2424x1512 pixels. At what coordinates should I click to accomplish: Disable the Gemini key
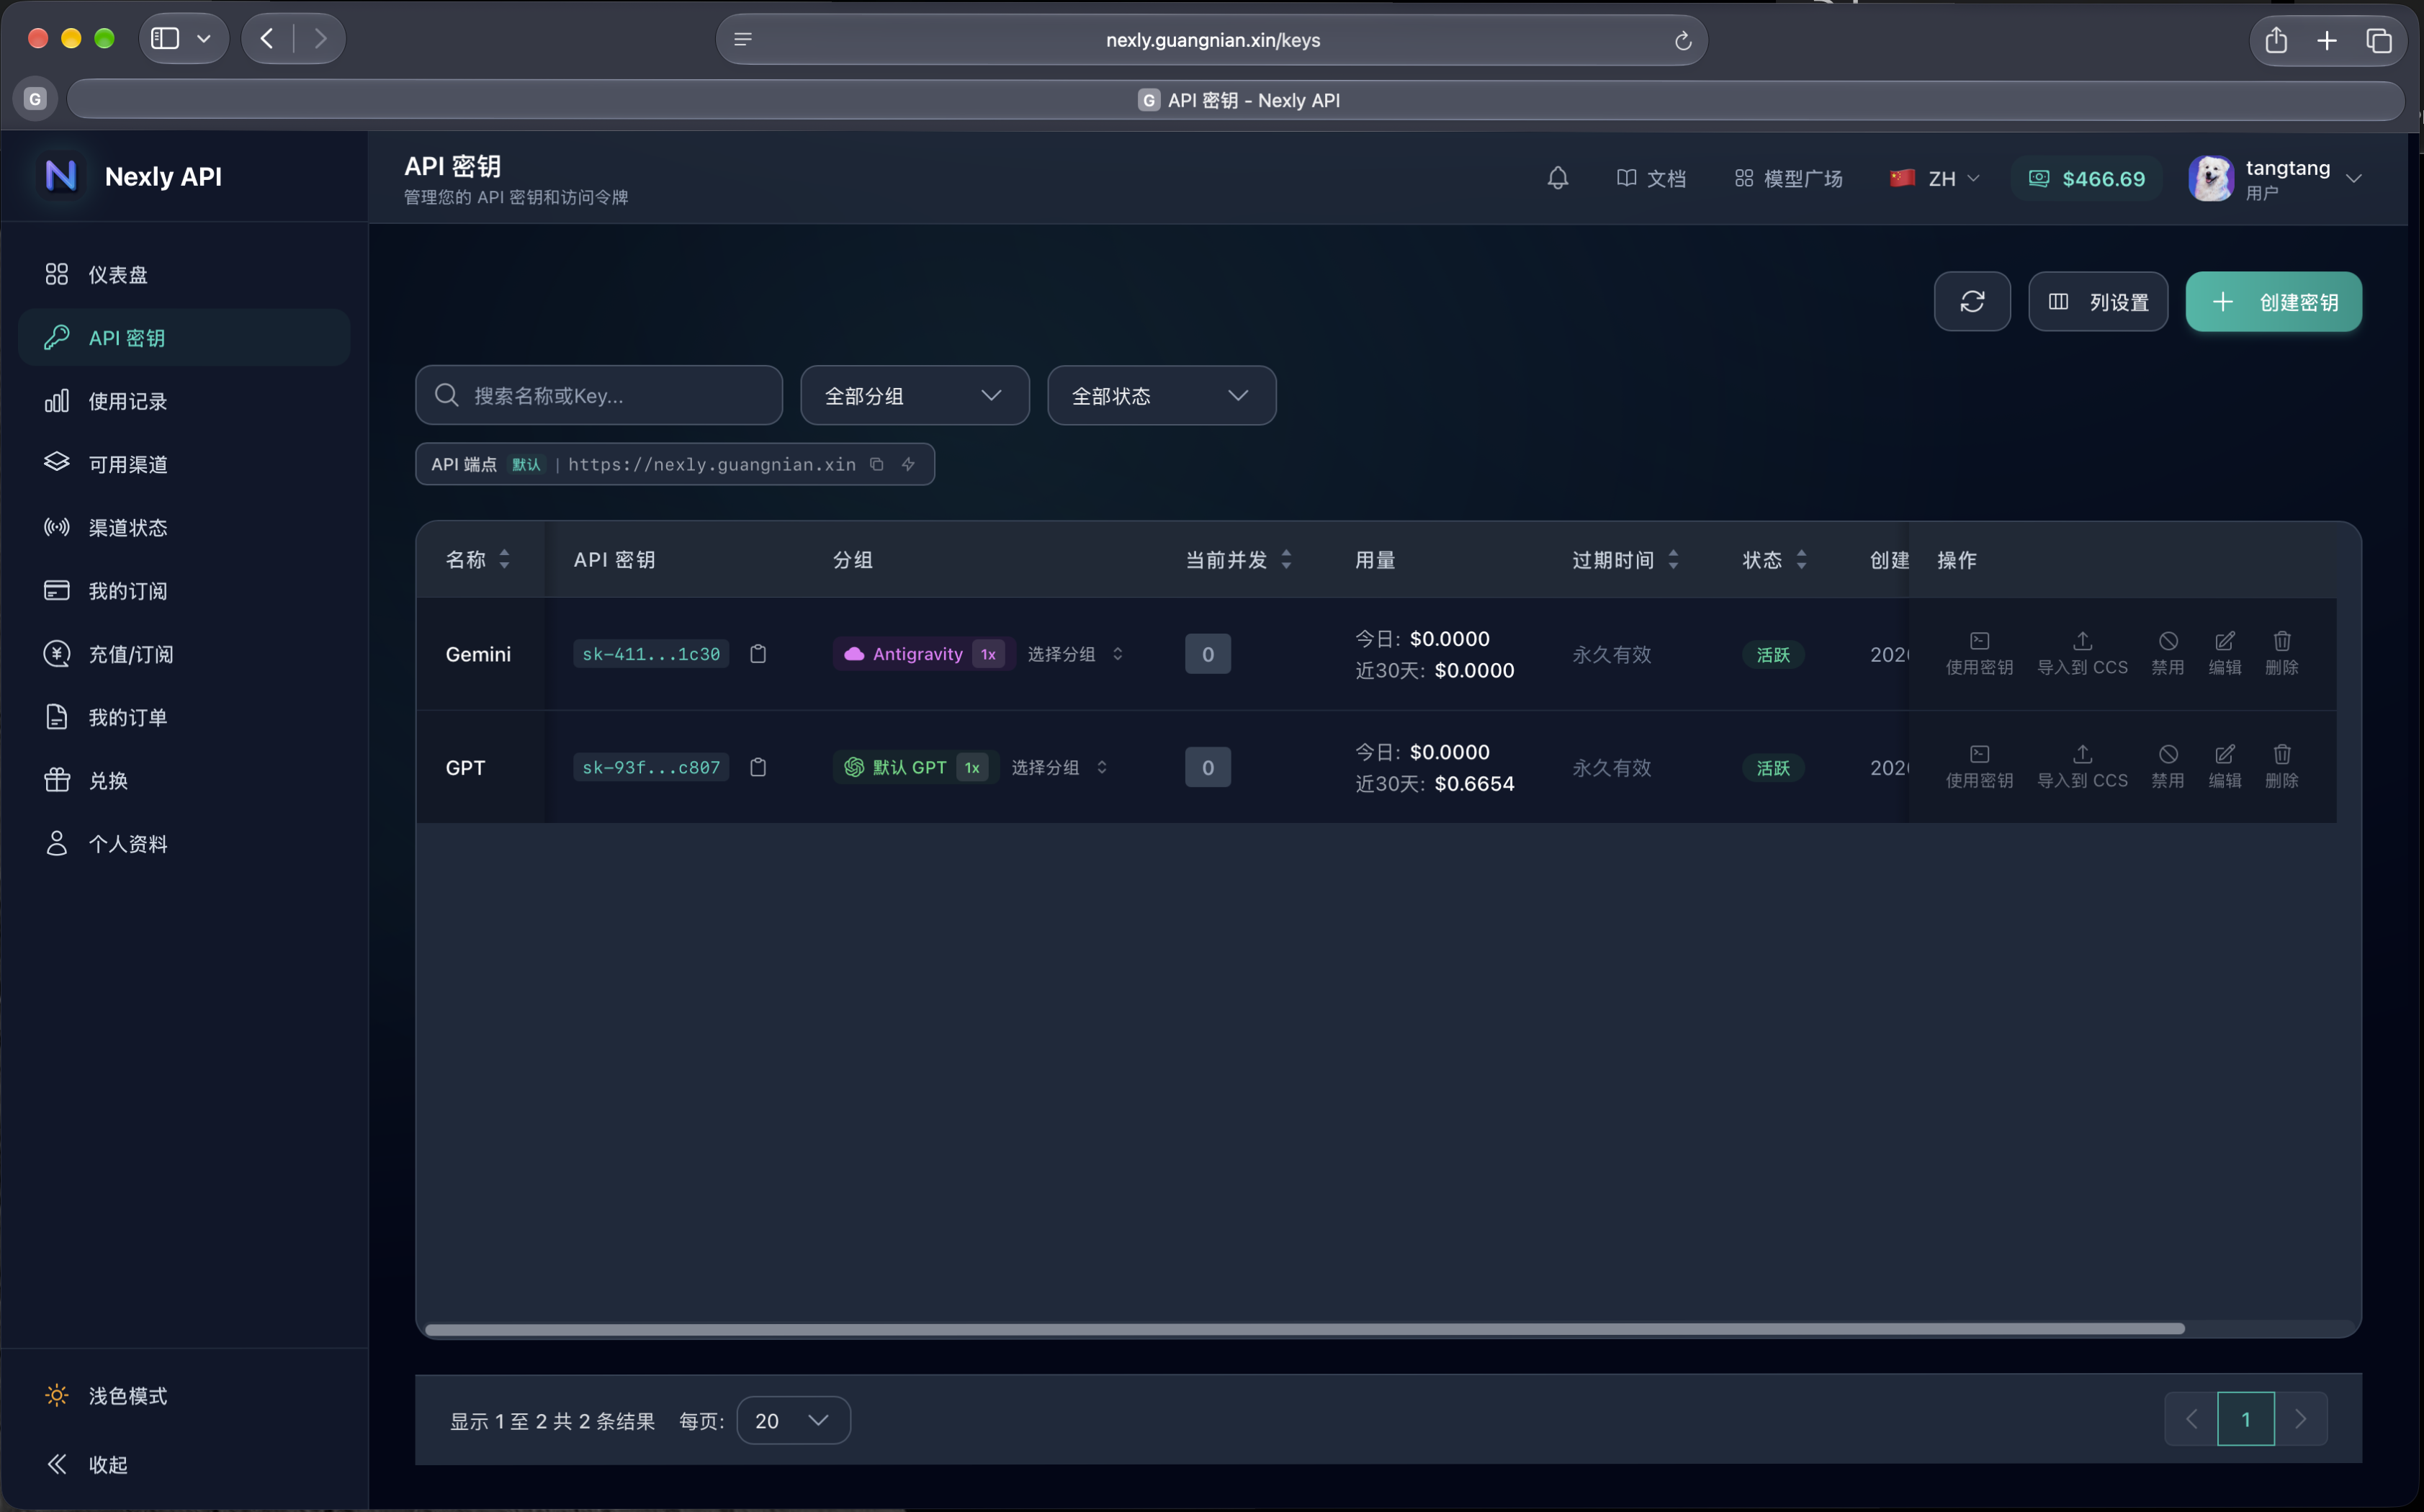[x=2167, y=653]
